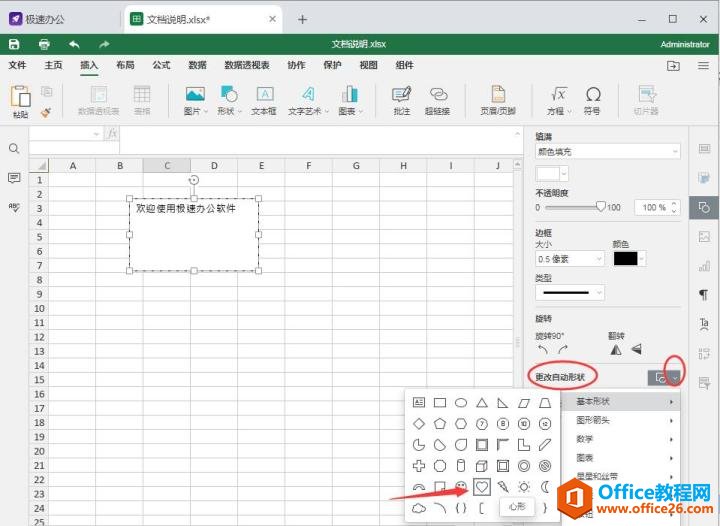Screen dimensions: 720x526
Task: Choose the crescent moon shape
Action: point(545,487)
